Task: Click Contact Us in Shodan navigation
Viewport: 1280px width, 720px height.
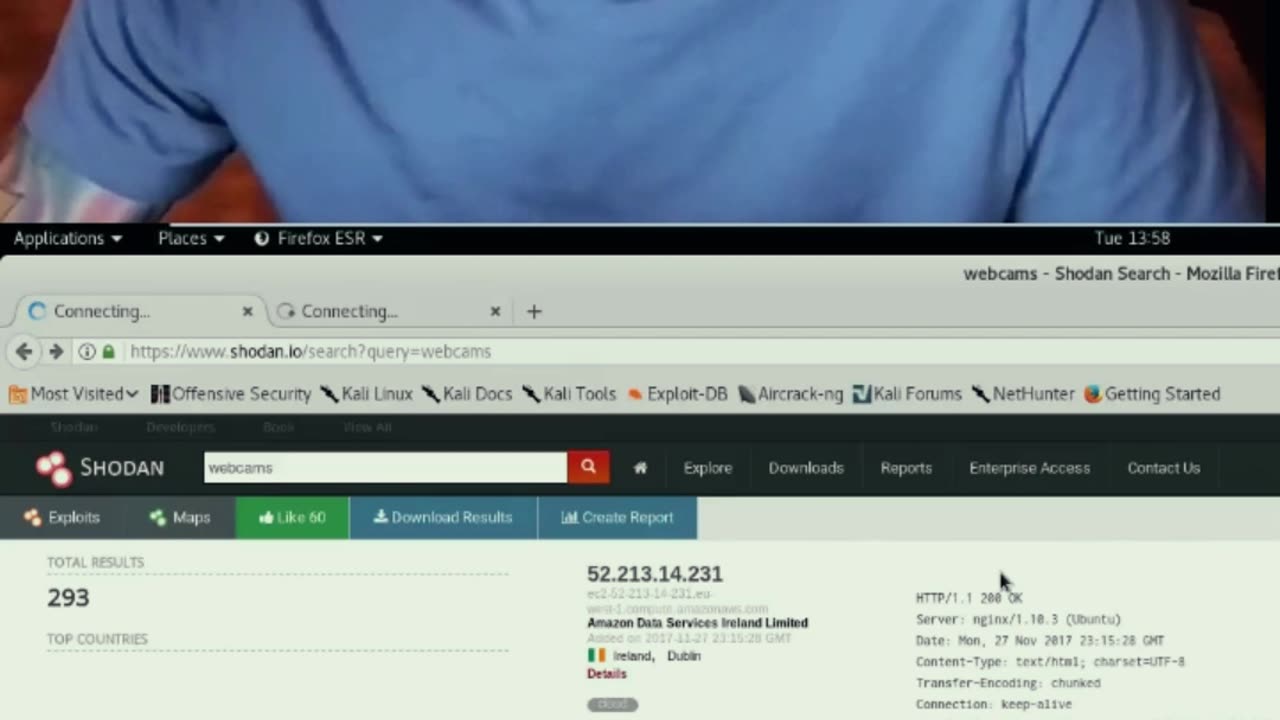Action: [x=1164, y=468]
